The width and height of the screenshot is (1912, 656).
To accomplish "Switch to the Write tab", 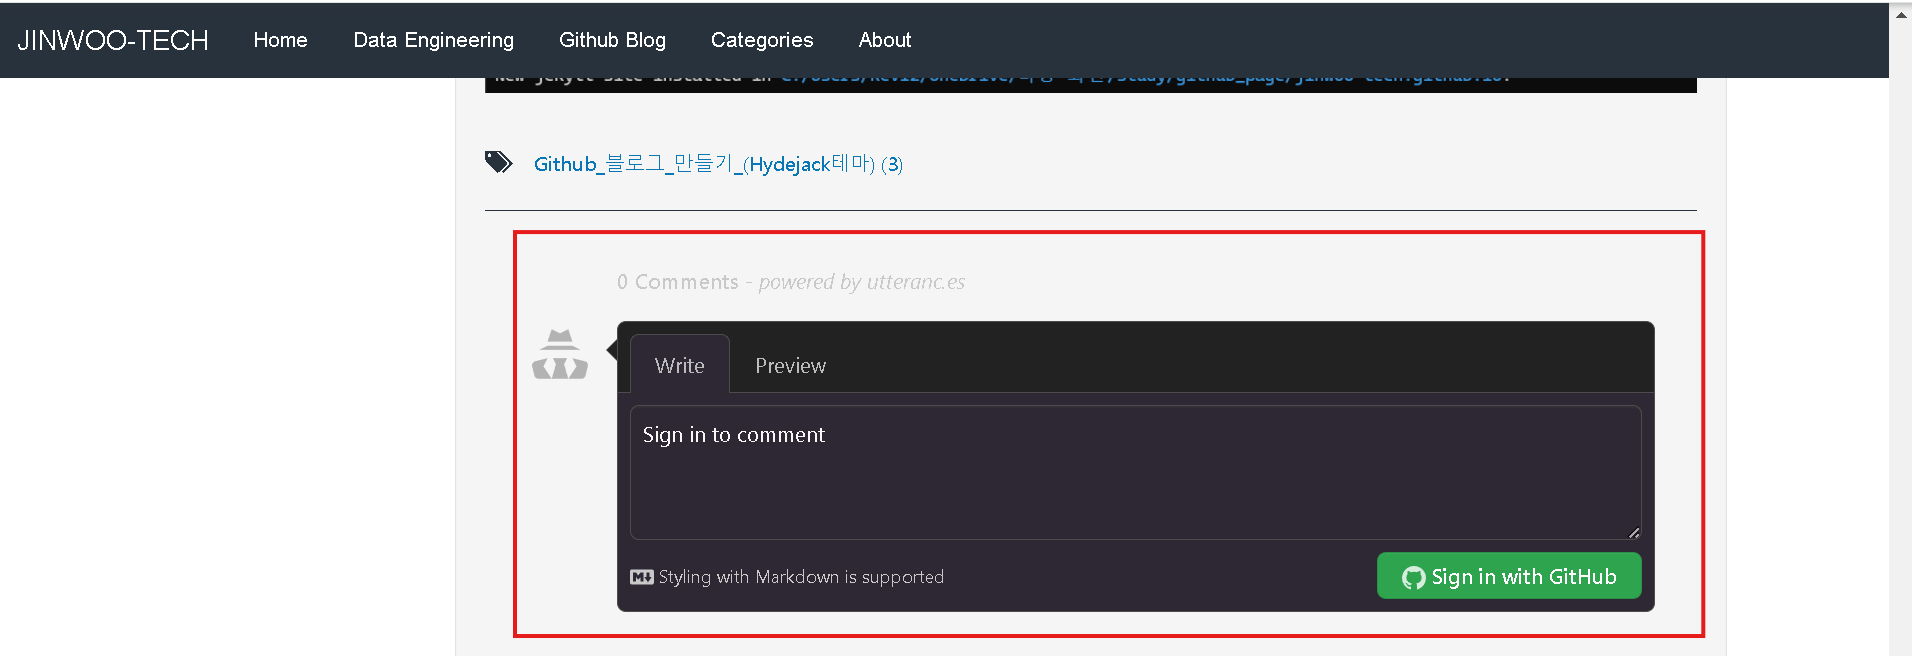I will coord(680,365).
